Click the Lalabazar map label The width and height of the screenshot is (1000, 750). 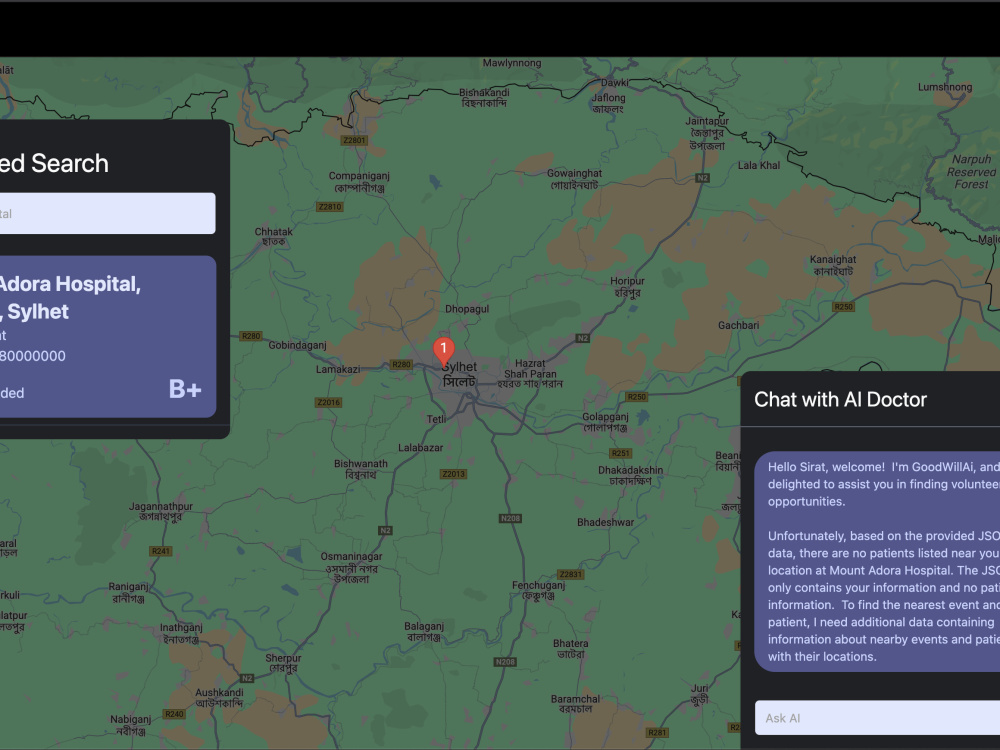coord(420,448)
